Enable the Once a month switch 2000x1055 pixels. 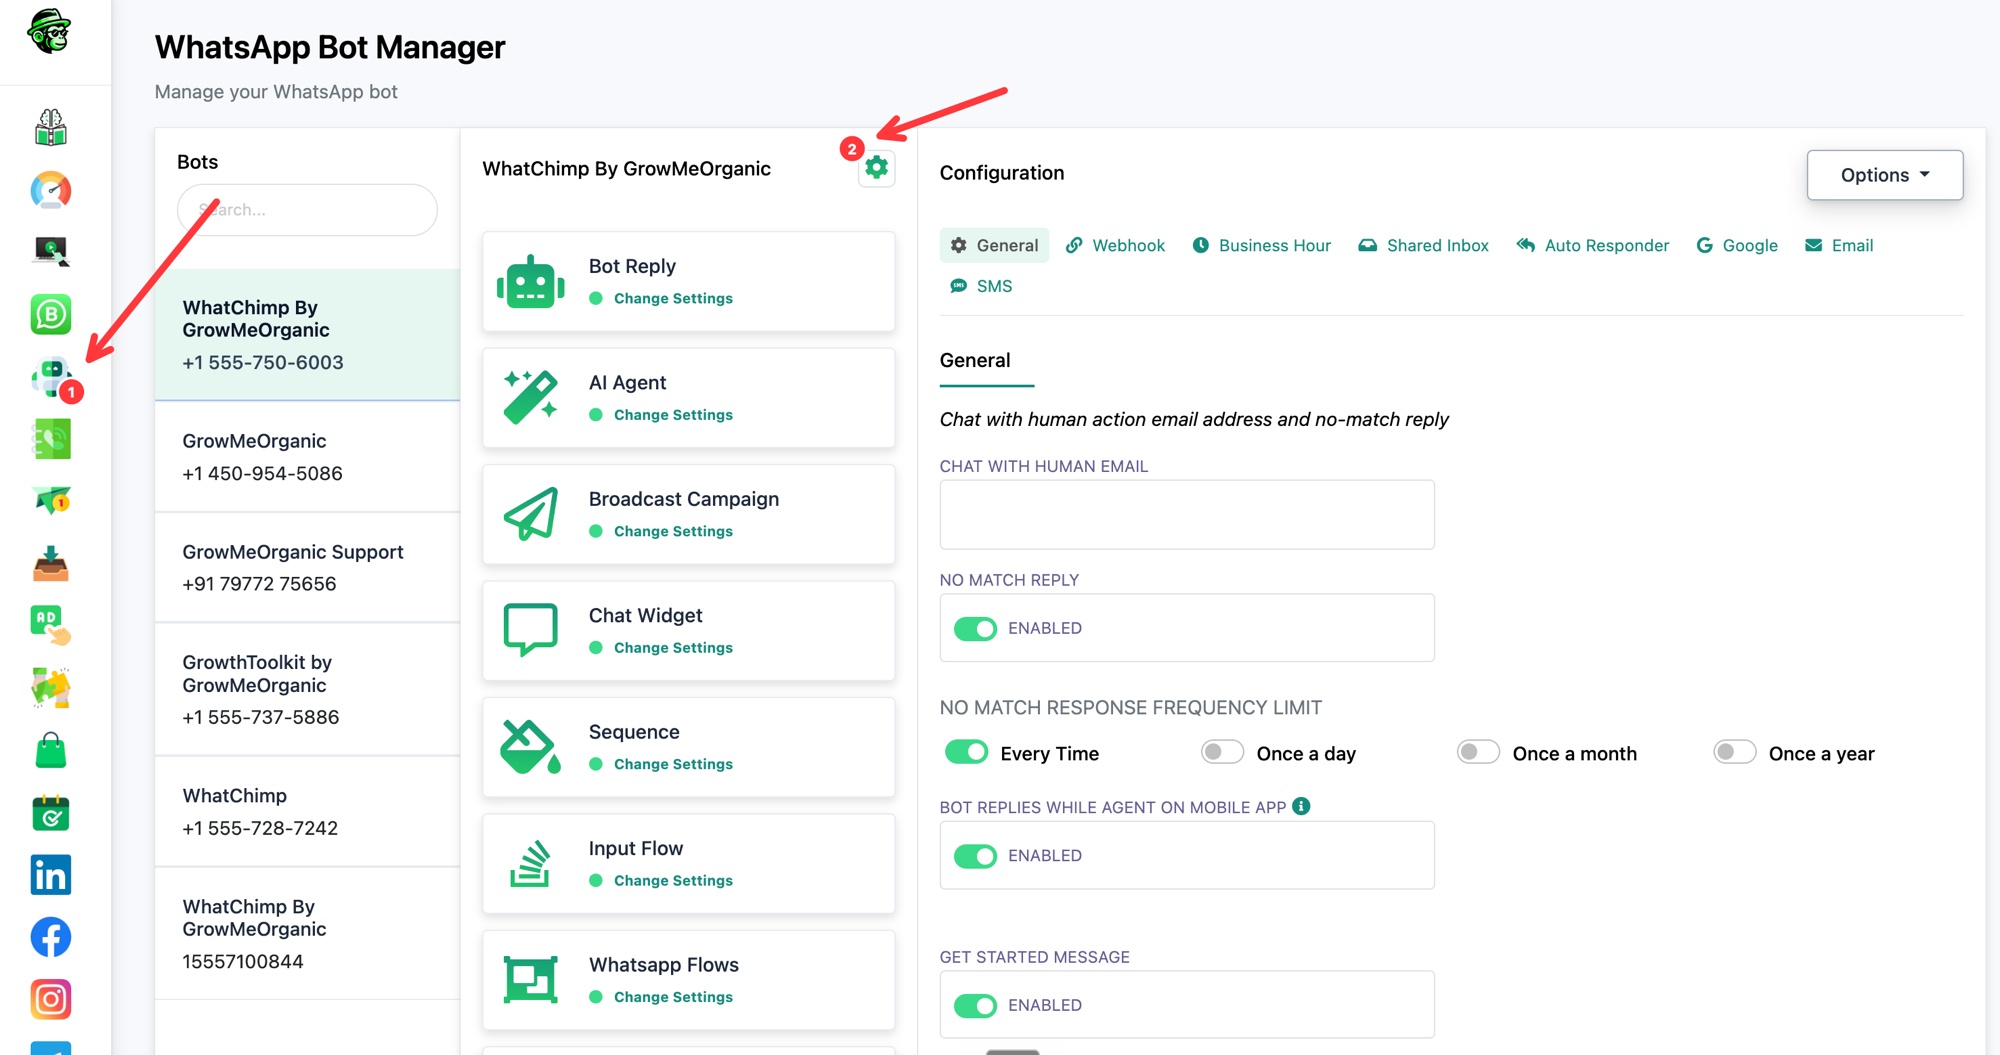1478,752
